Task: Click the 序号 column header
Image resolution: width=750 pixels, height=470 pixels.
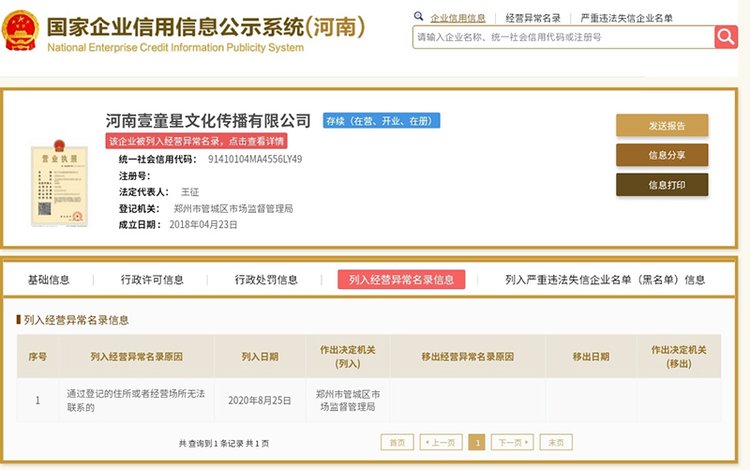Action: point(38,357)
